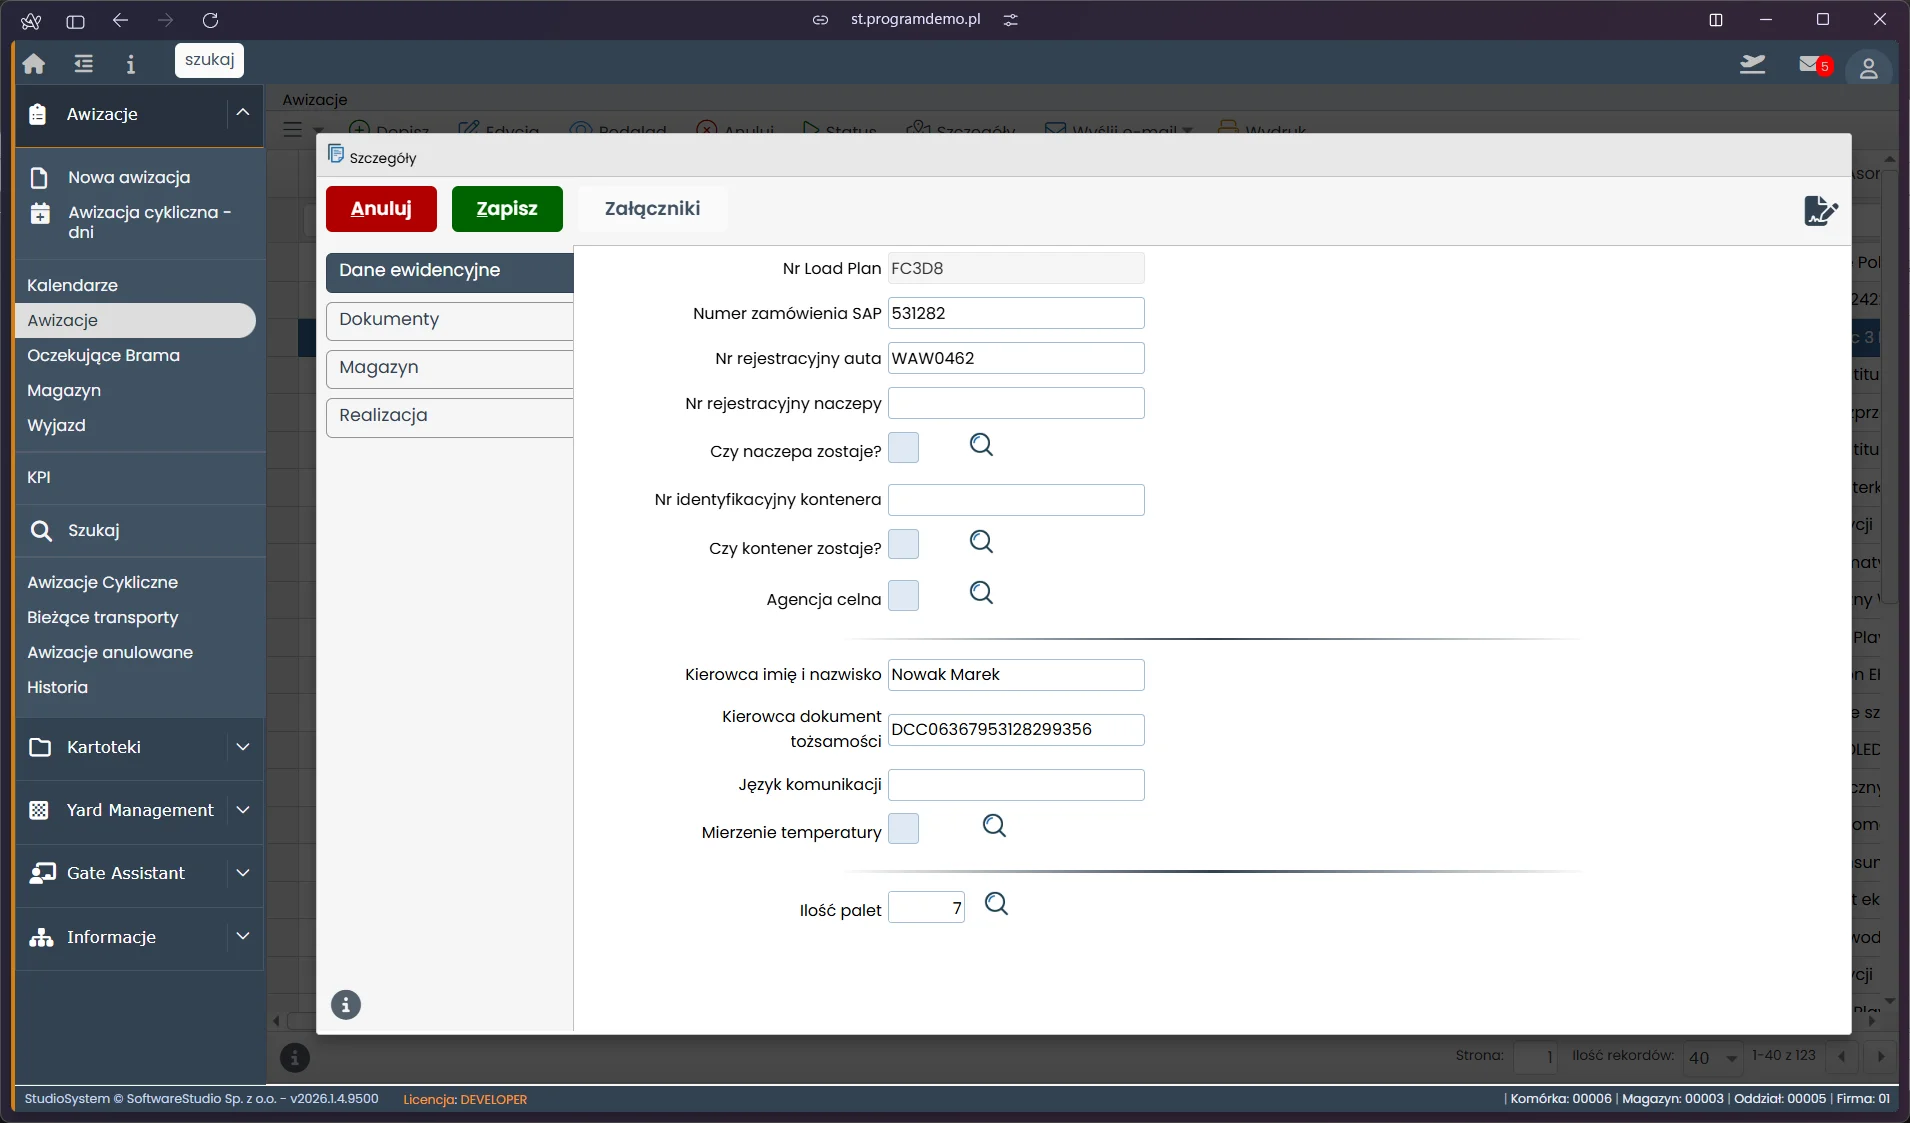Open the Ilość rekordów dropdown

[x=1713, y=1057]
